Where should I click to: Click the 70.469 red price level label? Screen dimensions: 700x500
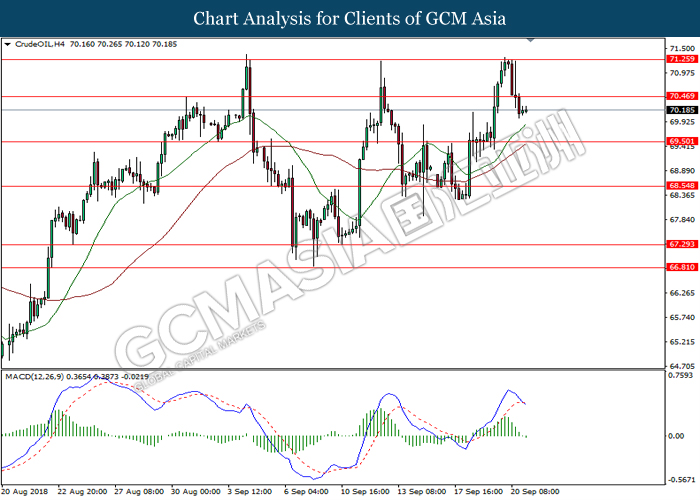(682, 96)
